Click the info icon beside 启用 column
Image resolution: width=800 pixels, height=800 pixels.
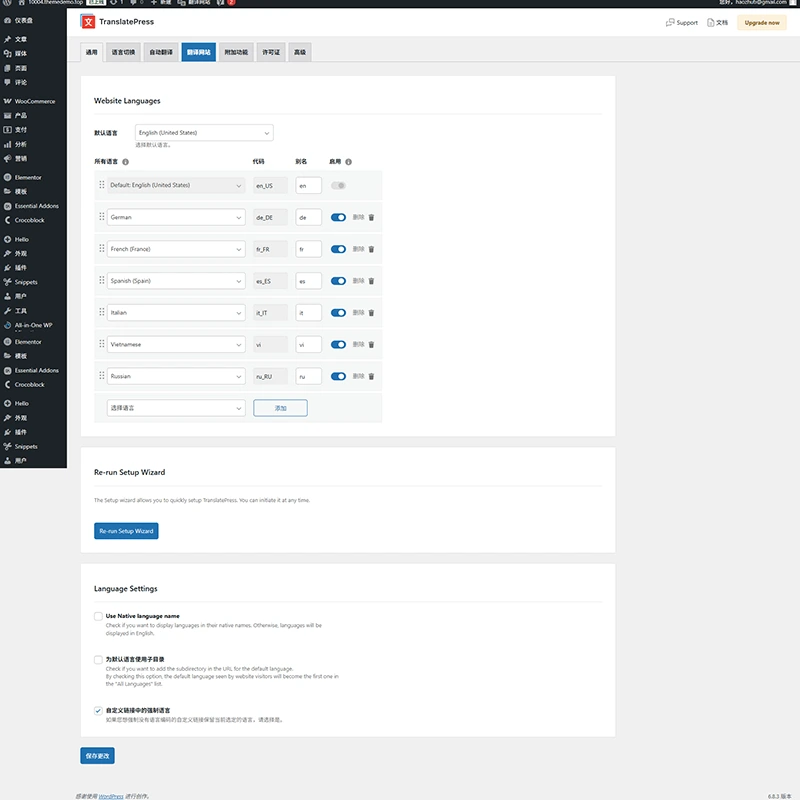pos(348,161)
